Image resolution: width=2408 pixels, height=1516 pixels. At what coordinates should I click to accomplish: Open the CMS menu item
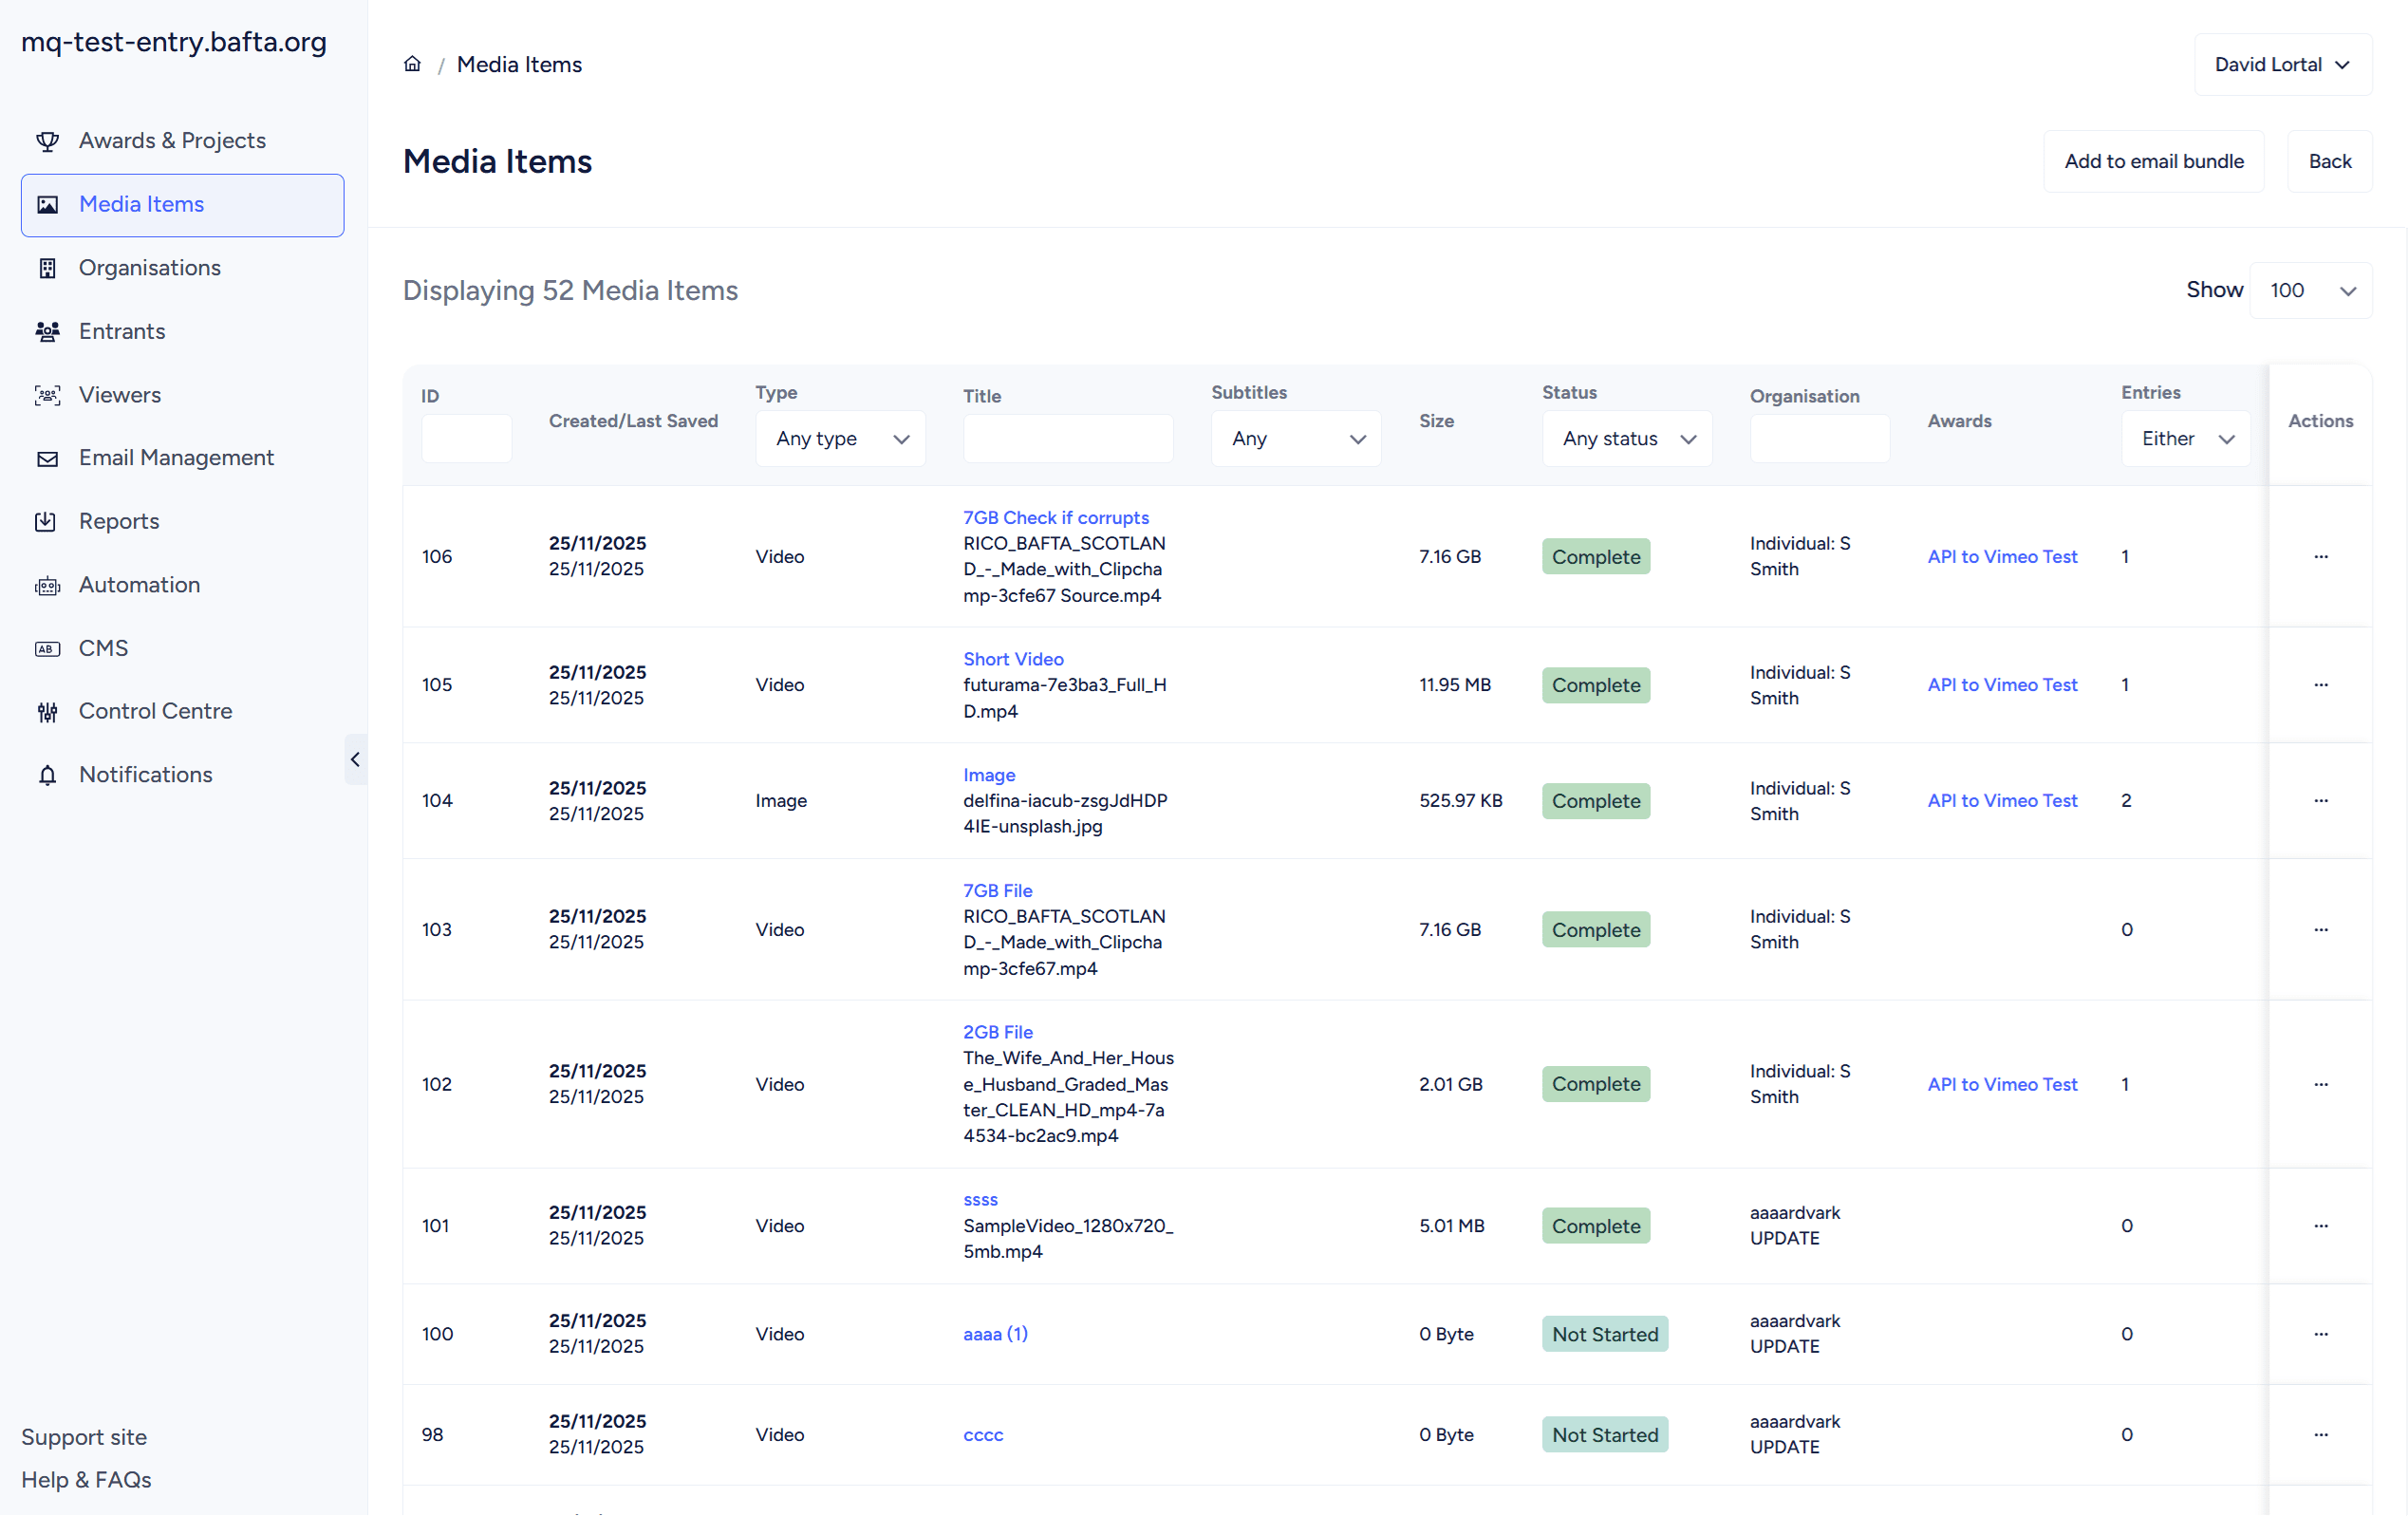(103, 648)
